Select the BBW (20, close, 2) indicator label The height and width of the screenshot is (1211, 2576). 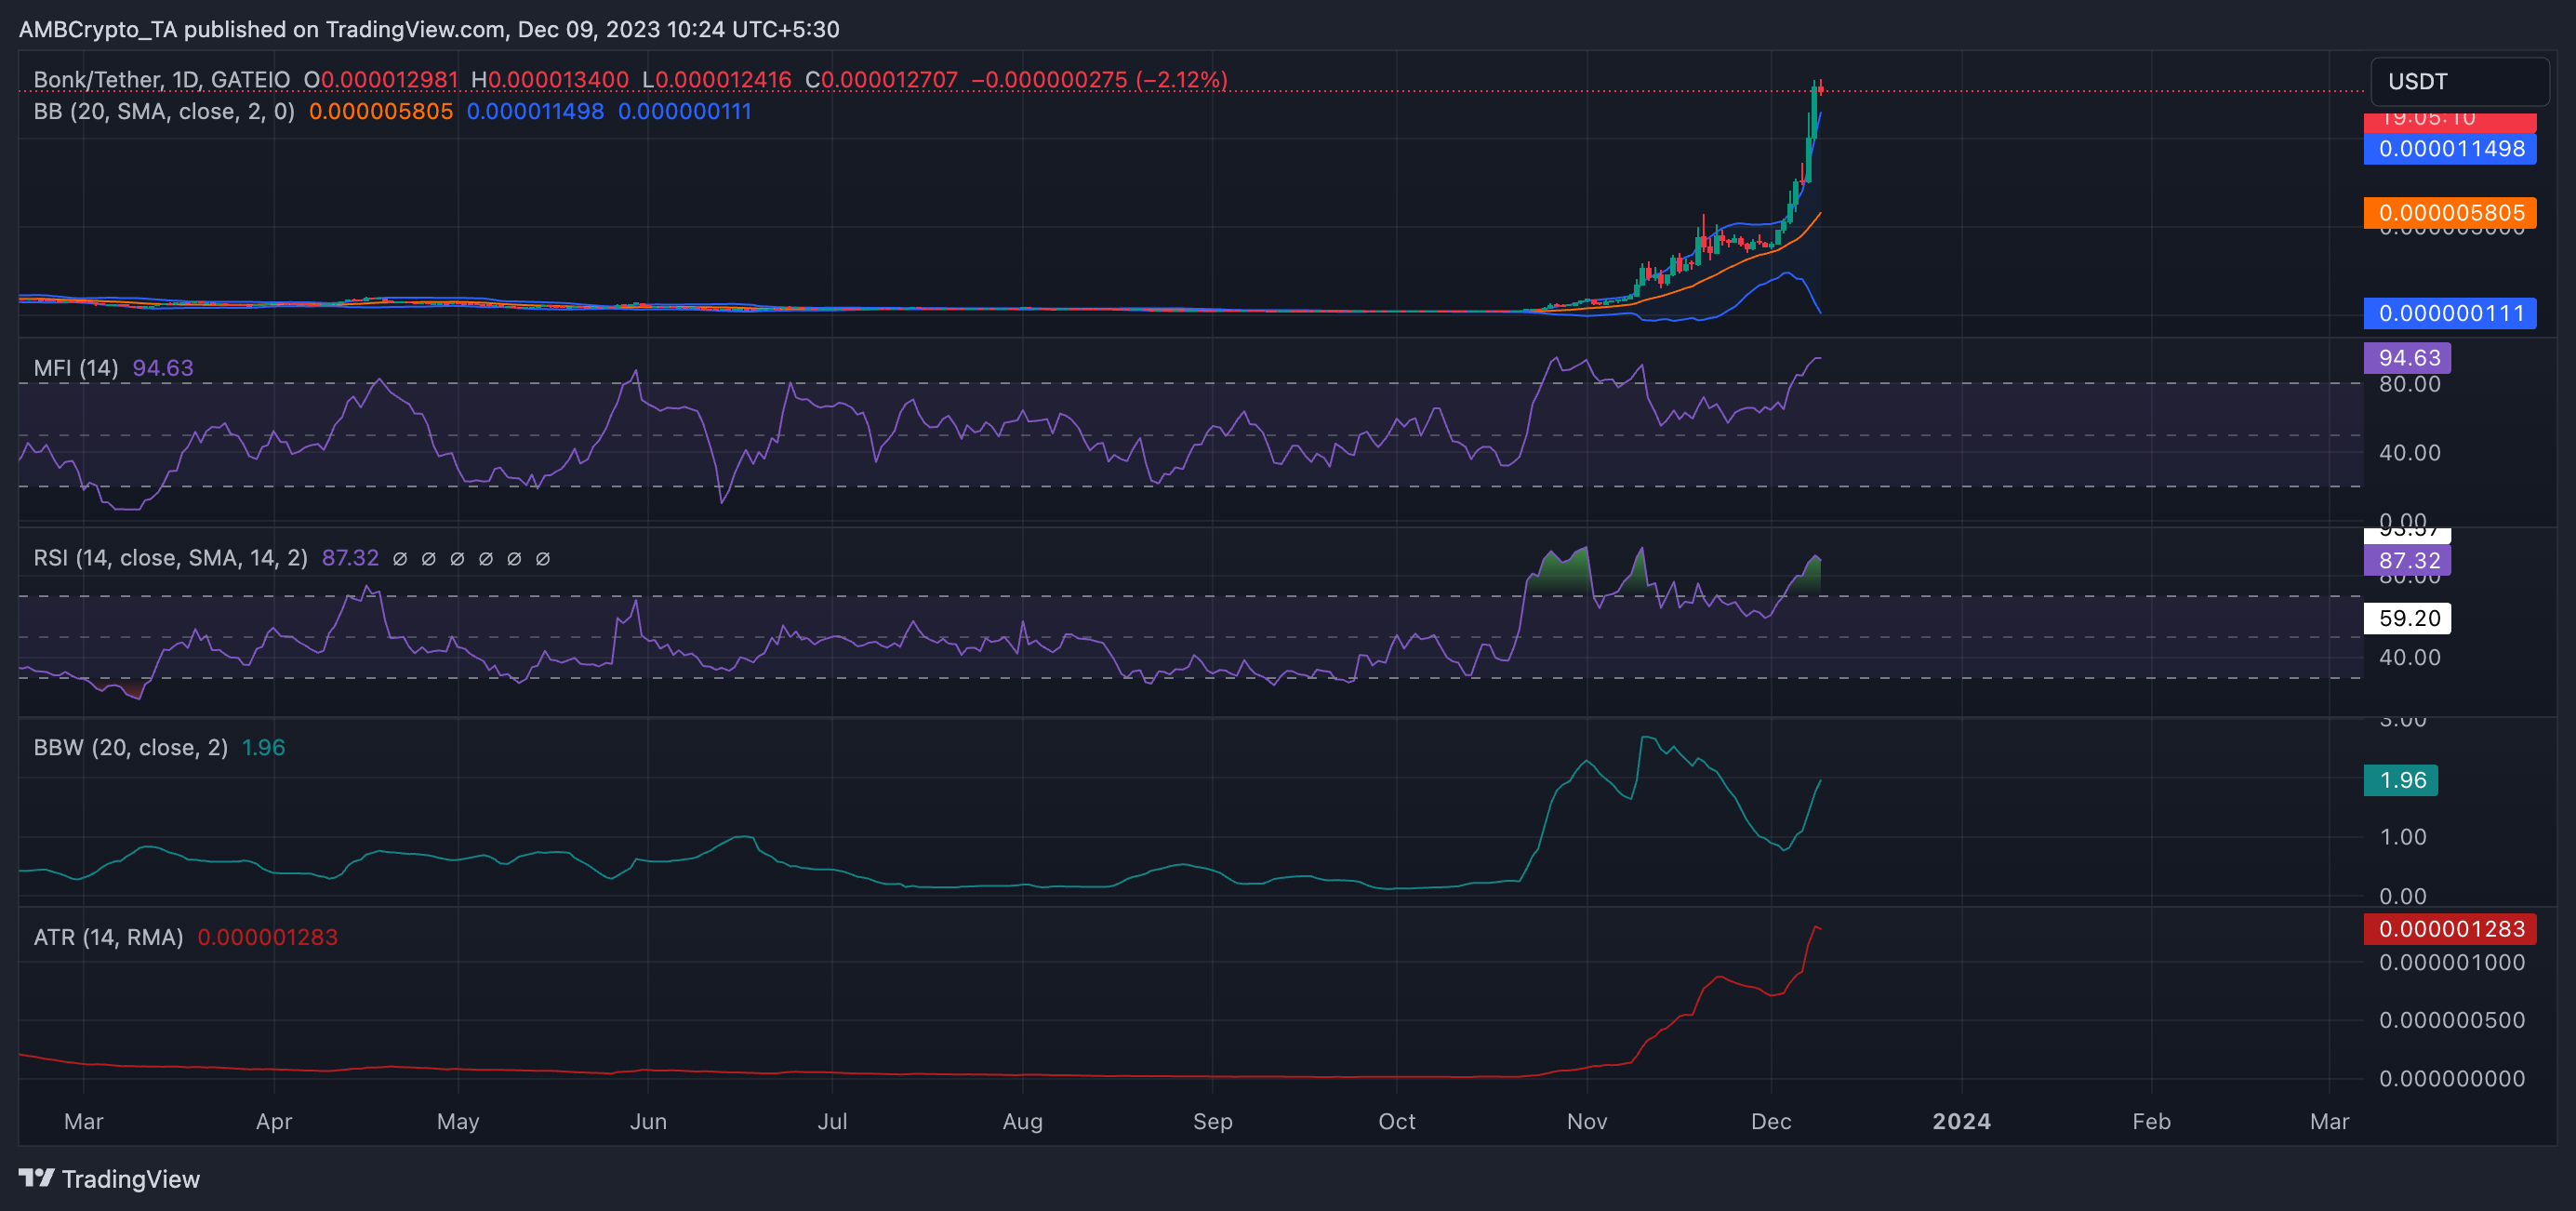point(130,747)
